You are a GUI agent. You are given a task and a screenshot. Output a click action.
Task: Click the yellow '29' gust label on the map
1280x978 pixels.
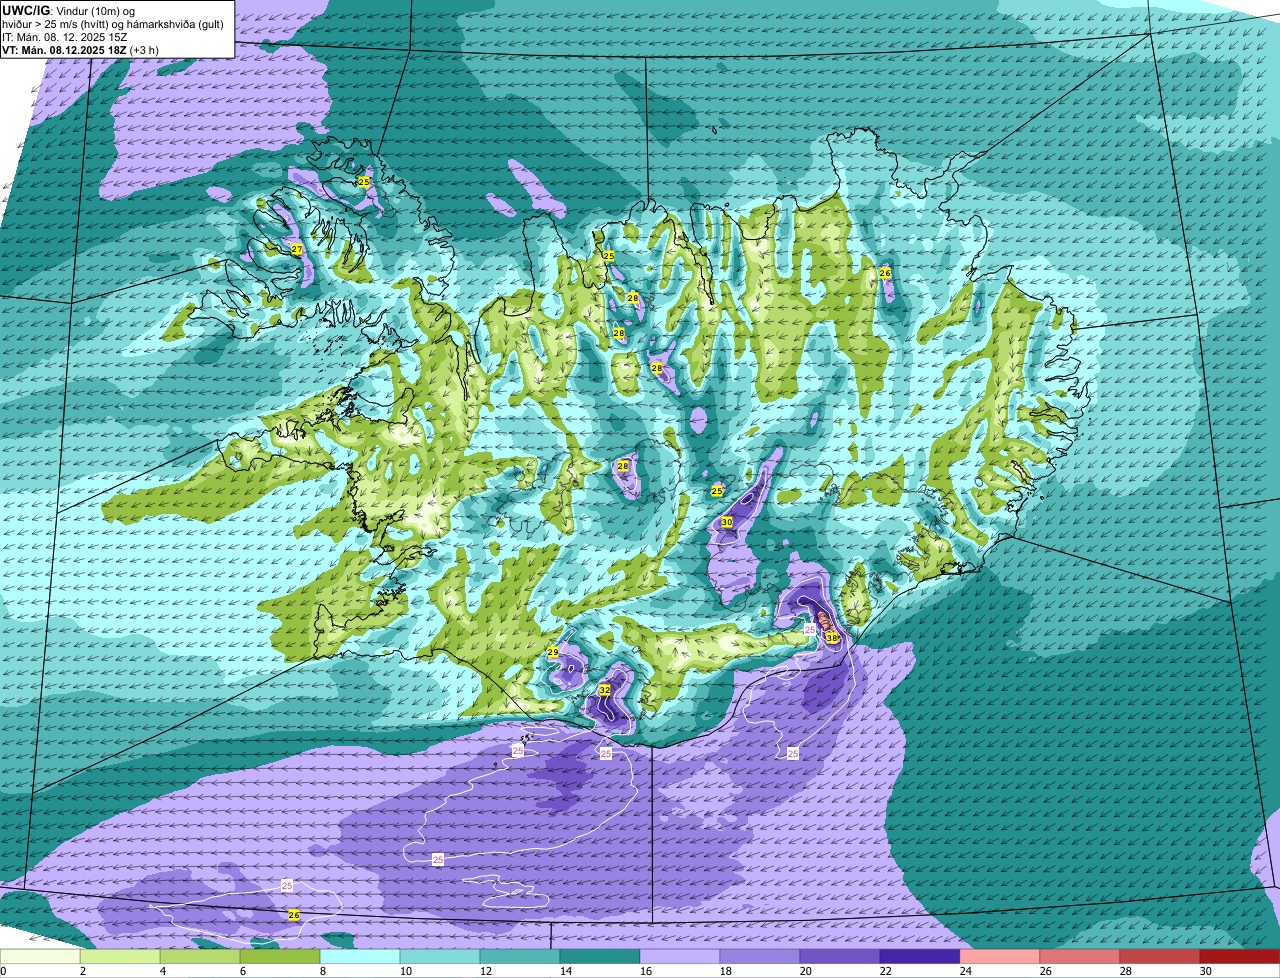click(x=553, y=652)
